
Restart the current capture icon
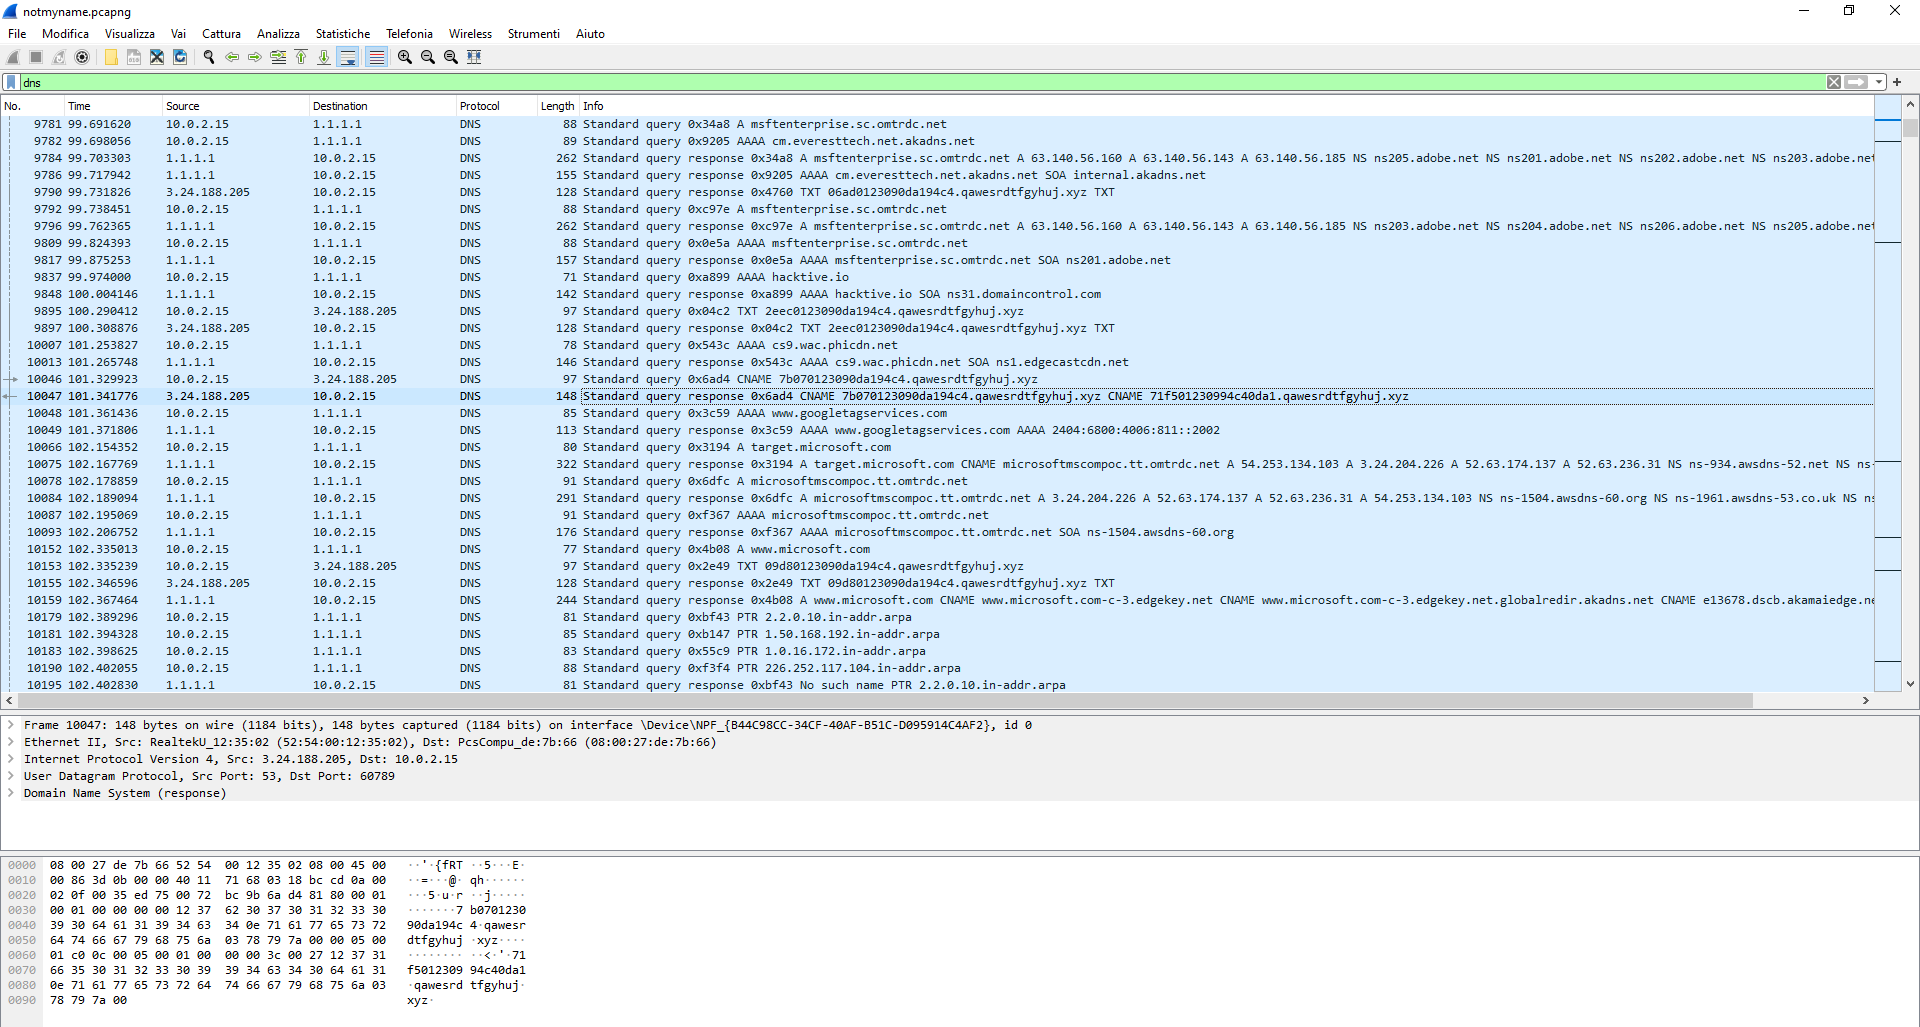(59, 57)
